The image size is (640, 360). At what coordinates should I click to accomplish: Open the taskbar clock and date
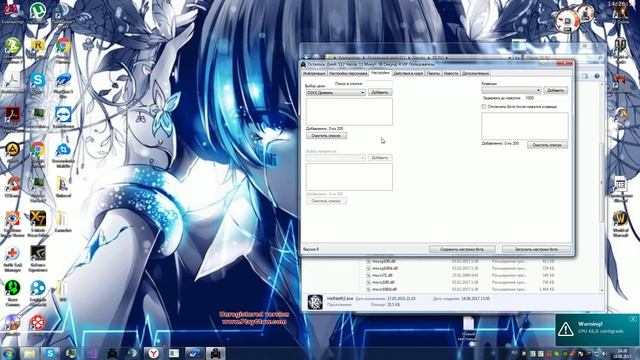pos(622,353)
